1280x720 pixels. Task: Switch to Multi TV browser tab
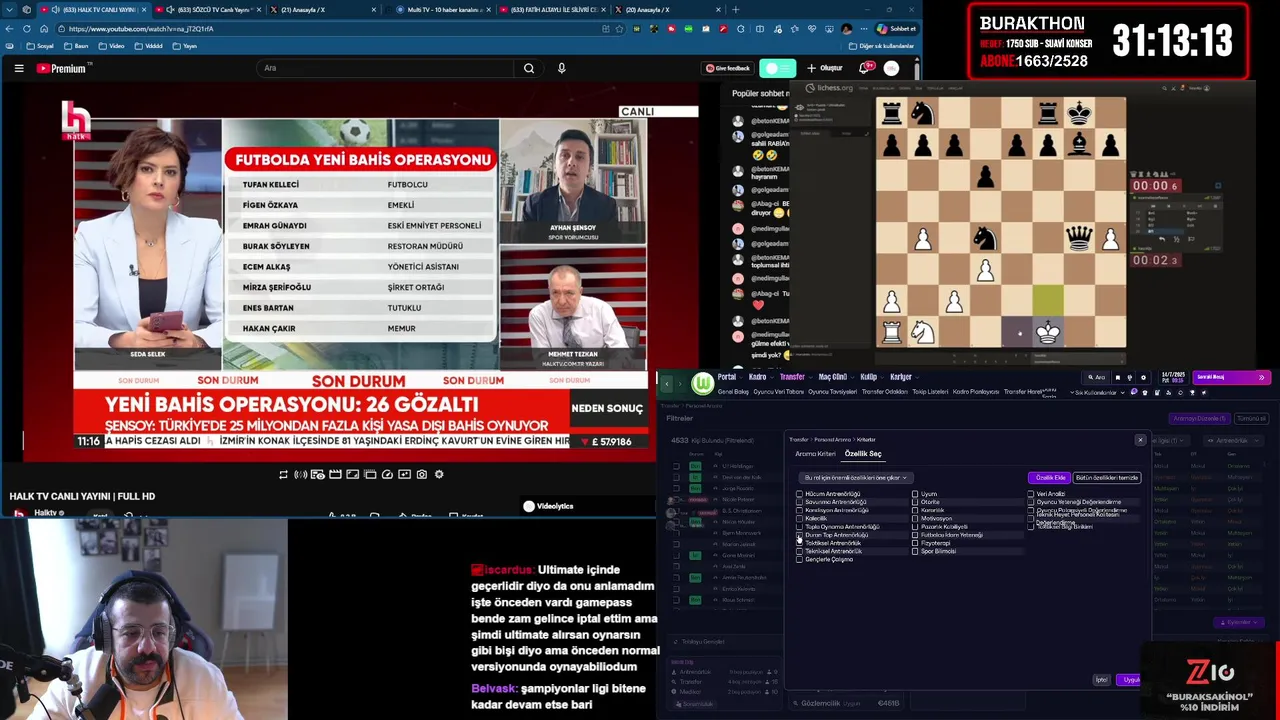(442, 10)
